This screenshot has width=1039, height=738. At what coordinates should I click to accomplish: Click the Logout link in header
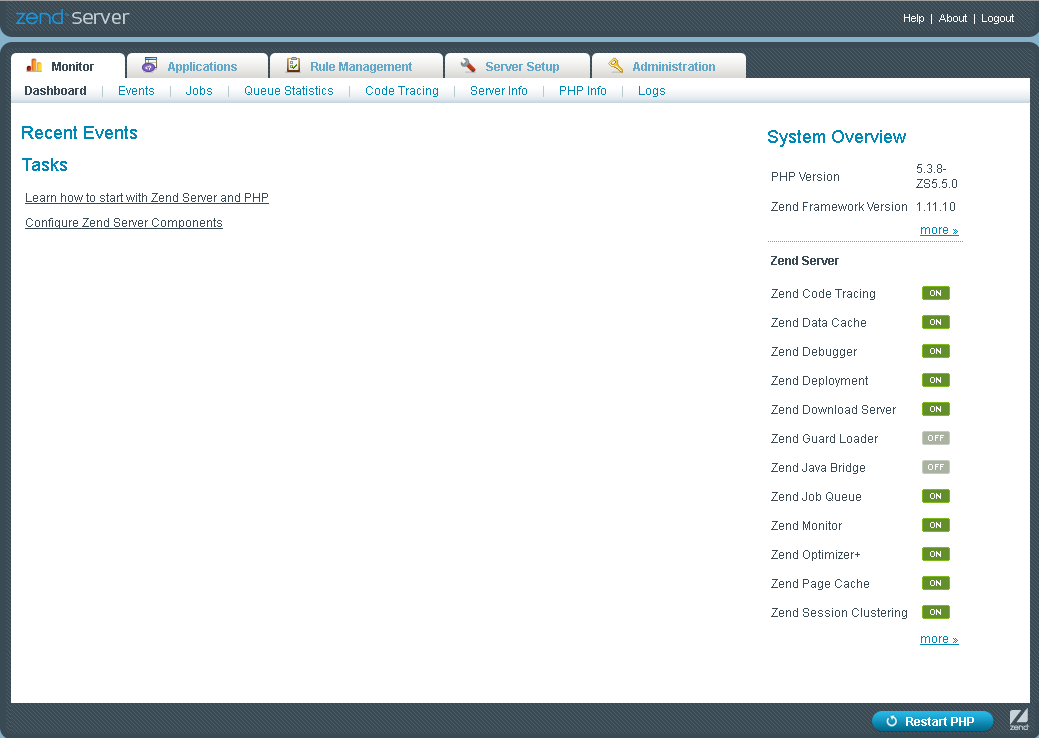997,18
